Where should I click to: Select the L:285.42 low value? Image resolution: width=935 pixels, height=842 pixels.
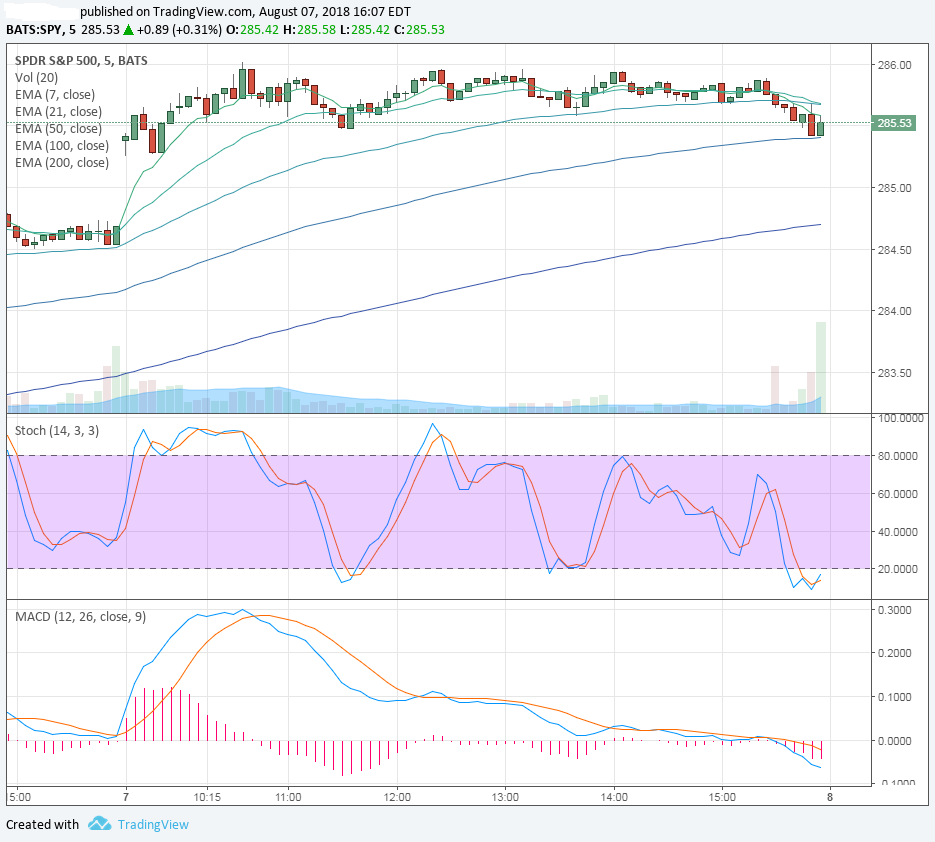point(364,30)
